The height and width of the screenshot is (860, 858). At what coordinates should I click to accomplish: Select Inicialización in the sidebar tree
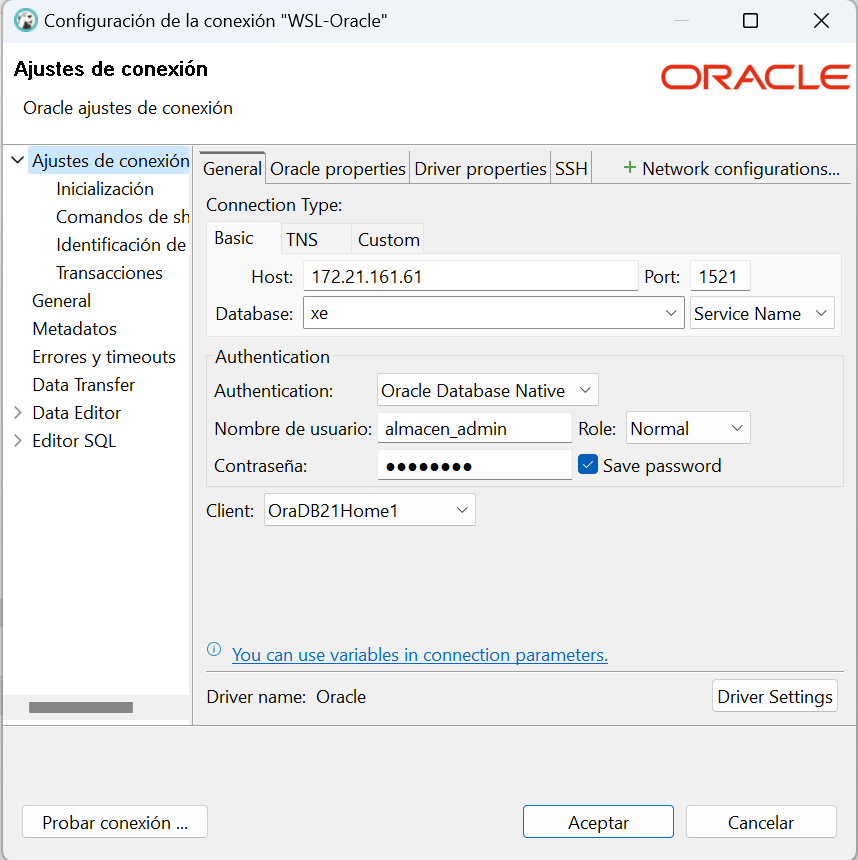[x=105, y=189]
